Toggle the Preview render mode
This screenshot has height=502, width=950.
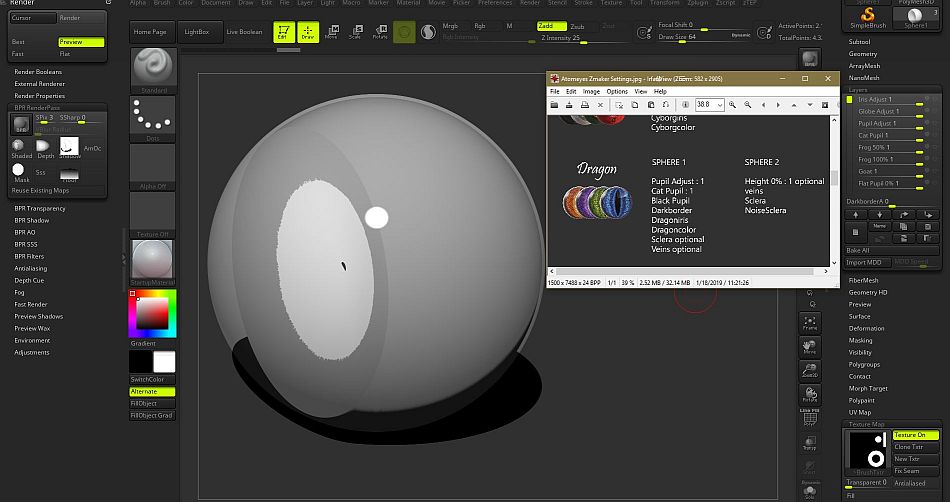tap(81, 42)
